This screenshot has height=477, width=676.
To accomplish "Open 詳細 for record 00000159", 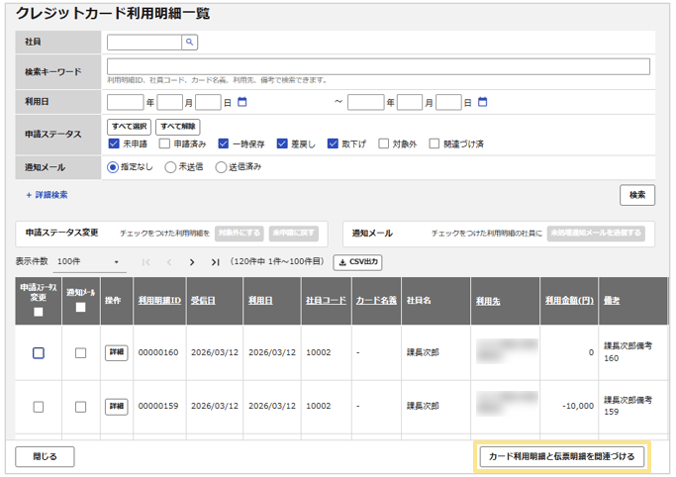I will [x=116, y=406].
